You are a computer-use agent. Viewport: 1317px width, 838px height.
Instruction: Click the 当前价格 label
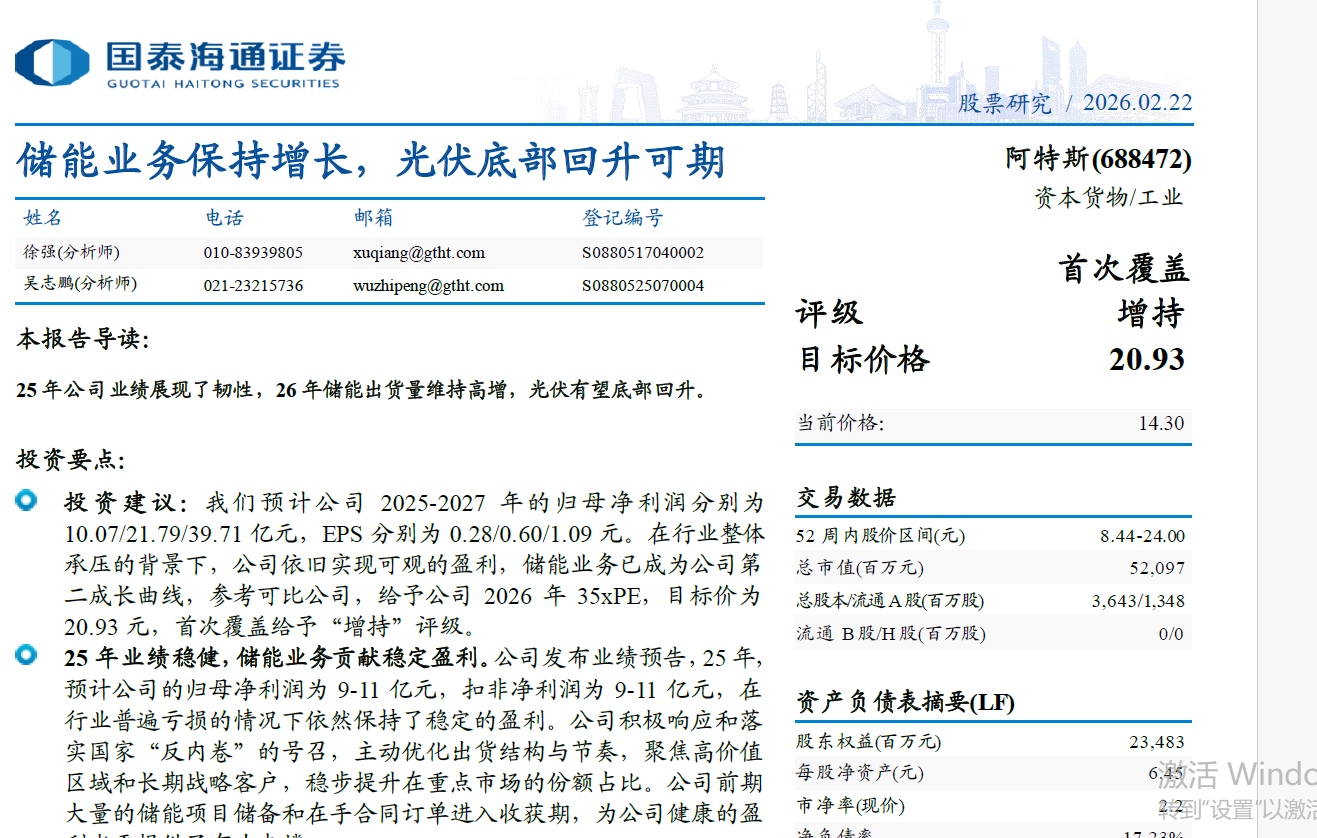coord(840,423)
